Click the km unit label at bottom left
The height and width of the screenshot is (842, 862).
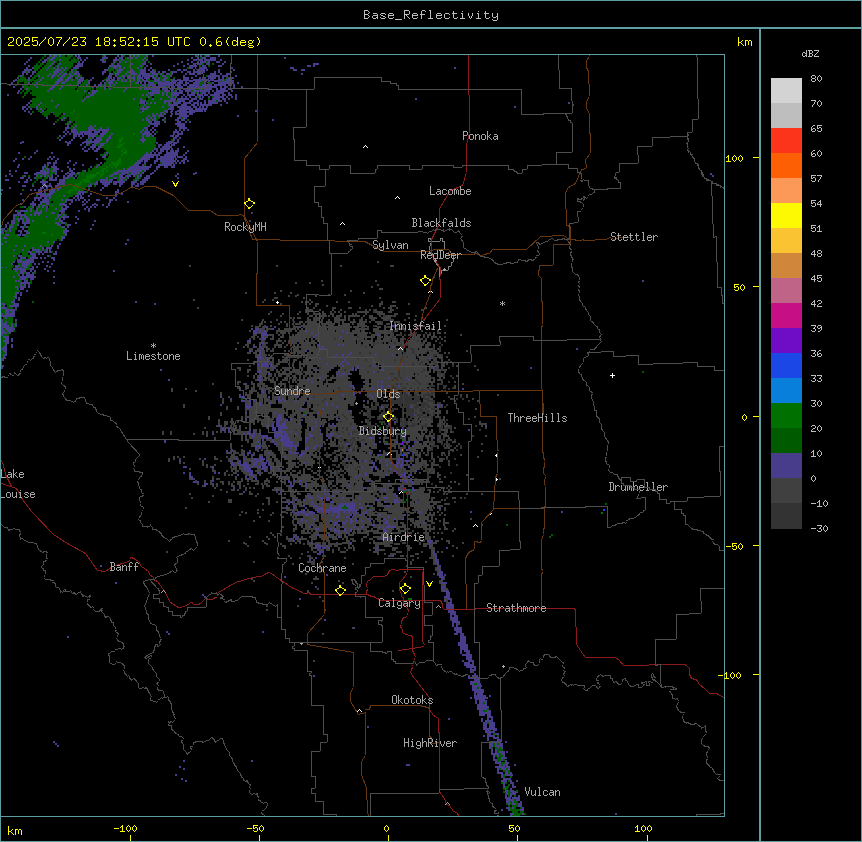(x=15, y=830)
